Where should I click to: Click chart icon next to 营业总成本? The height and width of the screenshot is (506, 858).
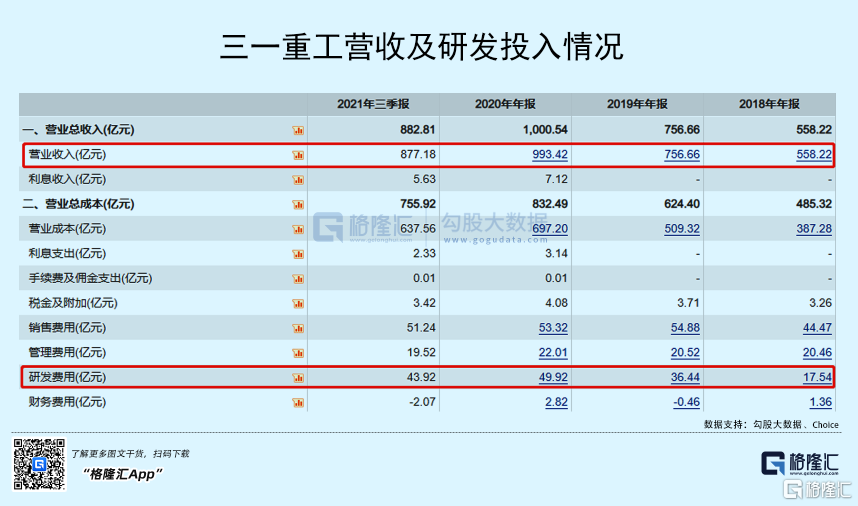point(298,204)
